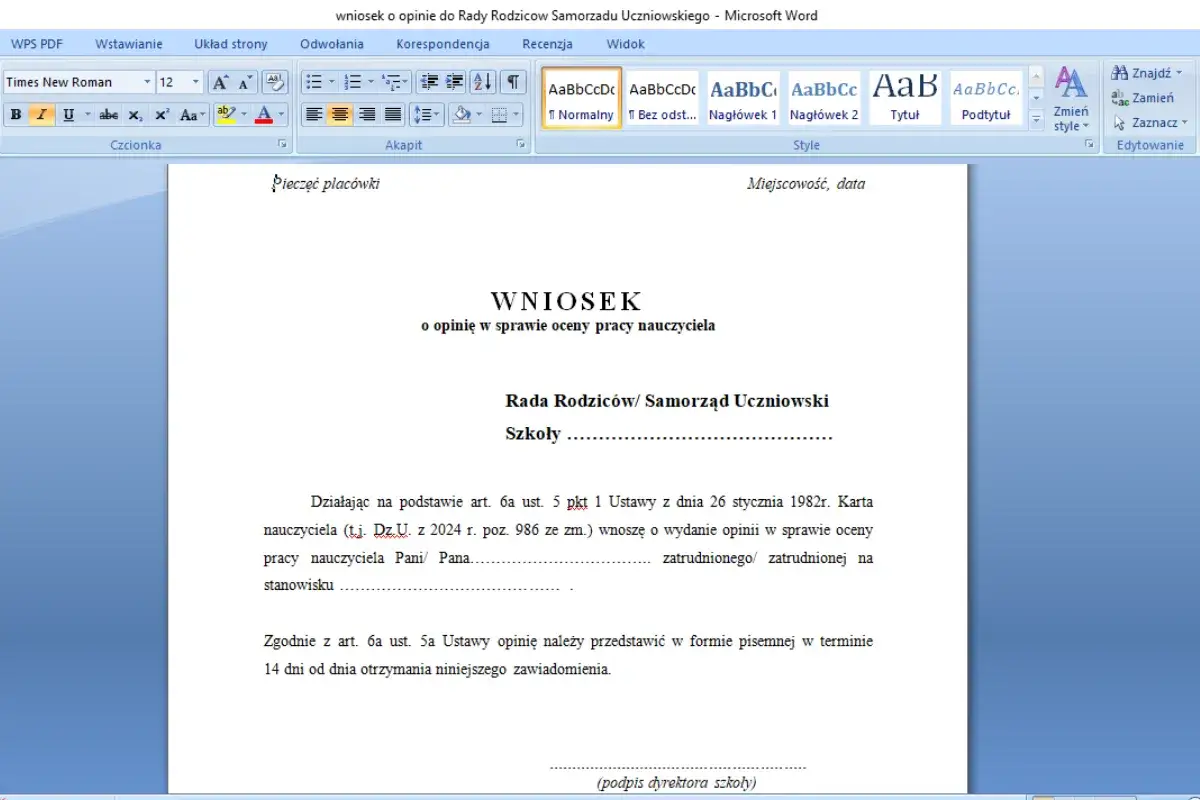Click 'Pieczęć placówki' text in document
Viewport: 1200px width, 800px height.
[326, 184]
